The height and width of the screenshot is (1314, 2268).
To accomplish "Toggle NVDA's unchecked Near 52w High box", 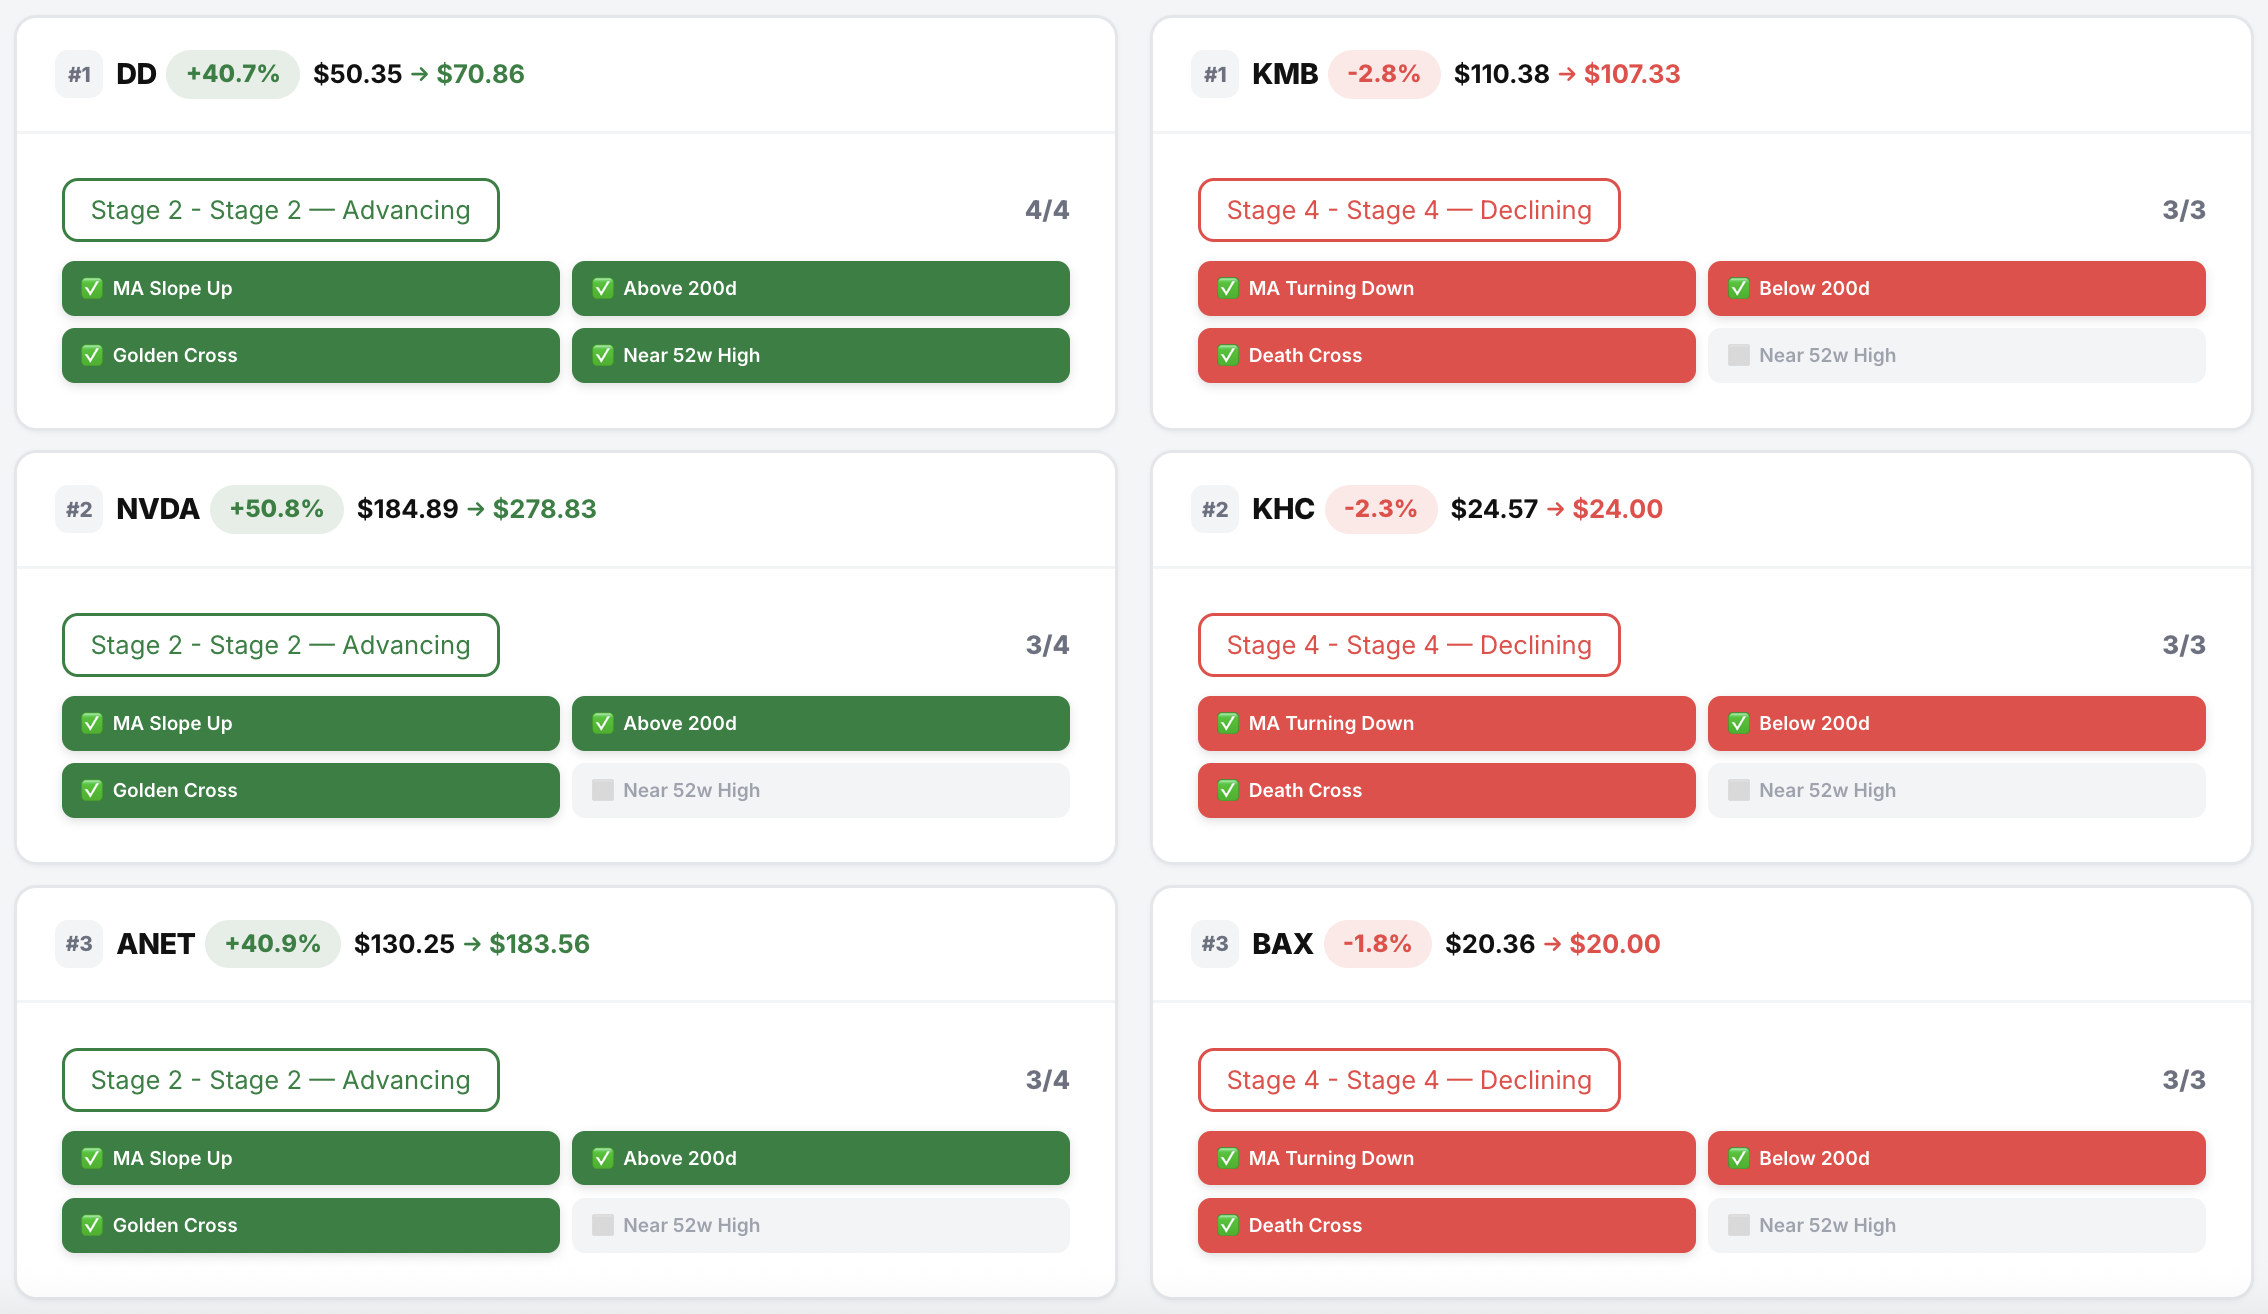I will tap(603, 791).
